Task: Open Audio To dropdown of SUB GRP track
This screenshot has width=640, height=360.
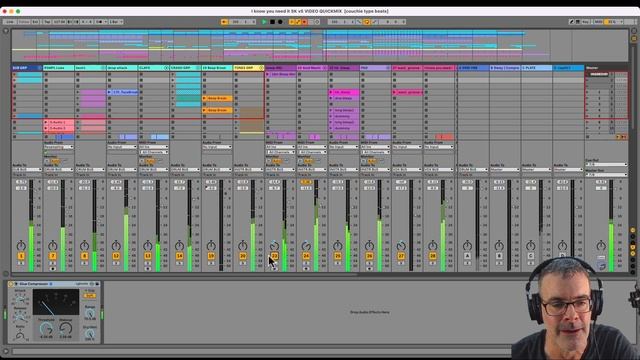Action: coord(27,169)
